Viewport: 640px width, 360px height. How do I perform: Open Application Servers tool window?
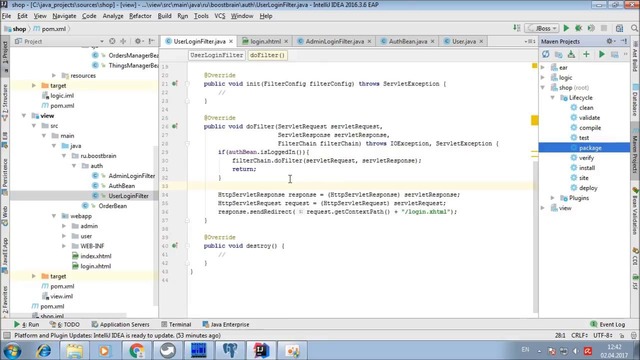point(120,324)
